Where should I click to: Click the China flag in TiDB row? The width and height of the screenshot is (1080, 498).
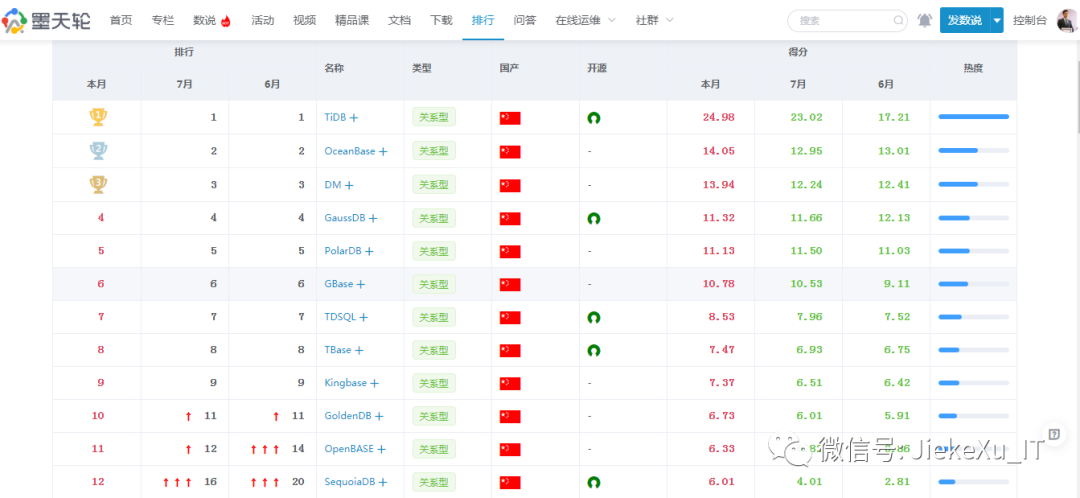coord(510,118)
